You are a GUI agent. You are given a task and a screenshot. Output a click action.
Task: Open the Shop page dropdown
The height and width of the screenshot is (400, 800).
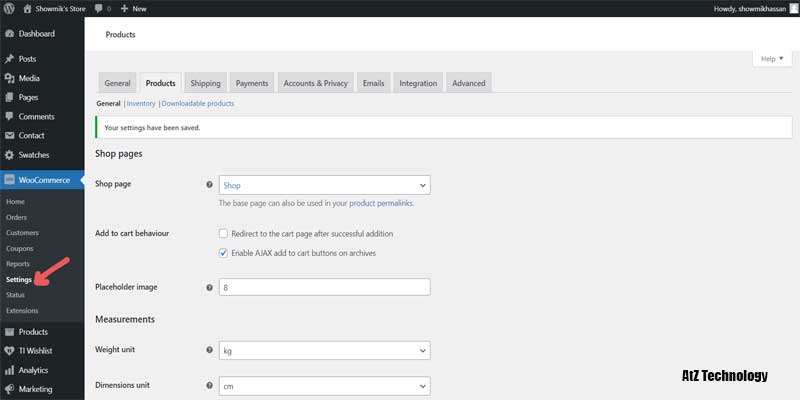324,185
